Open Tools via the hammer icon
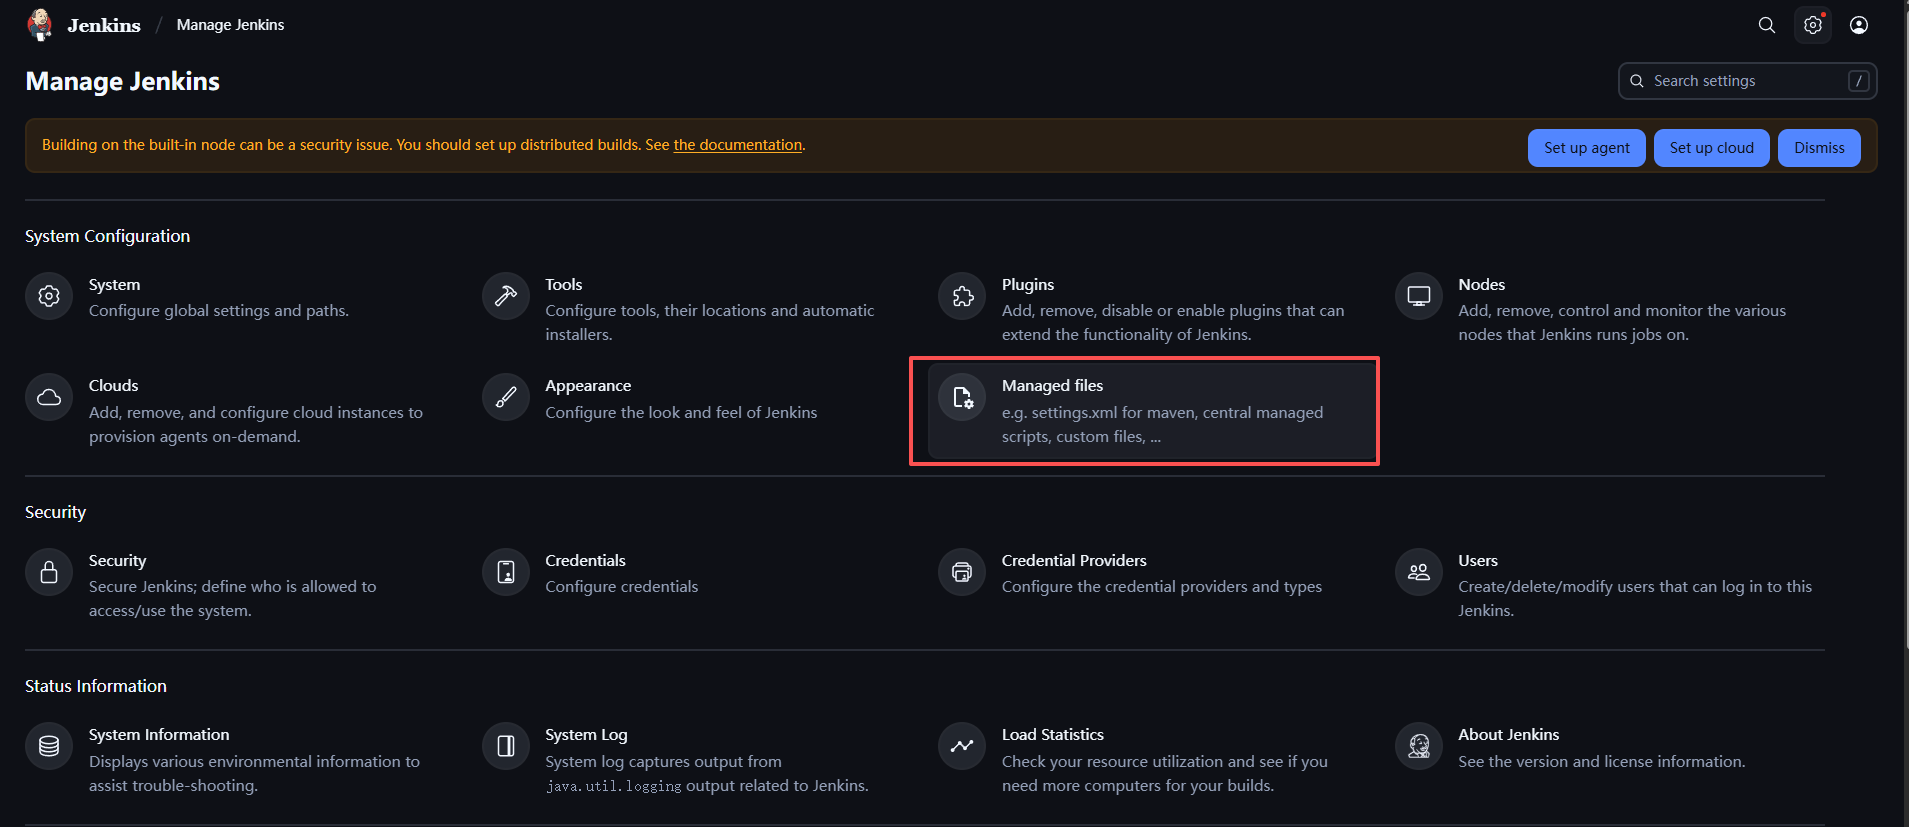 tap(506, 296)
